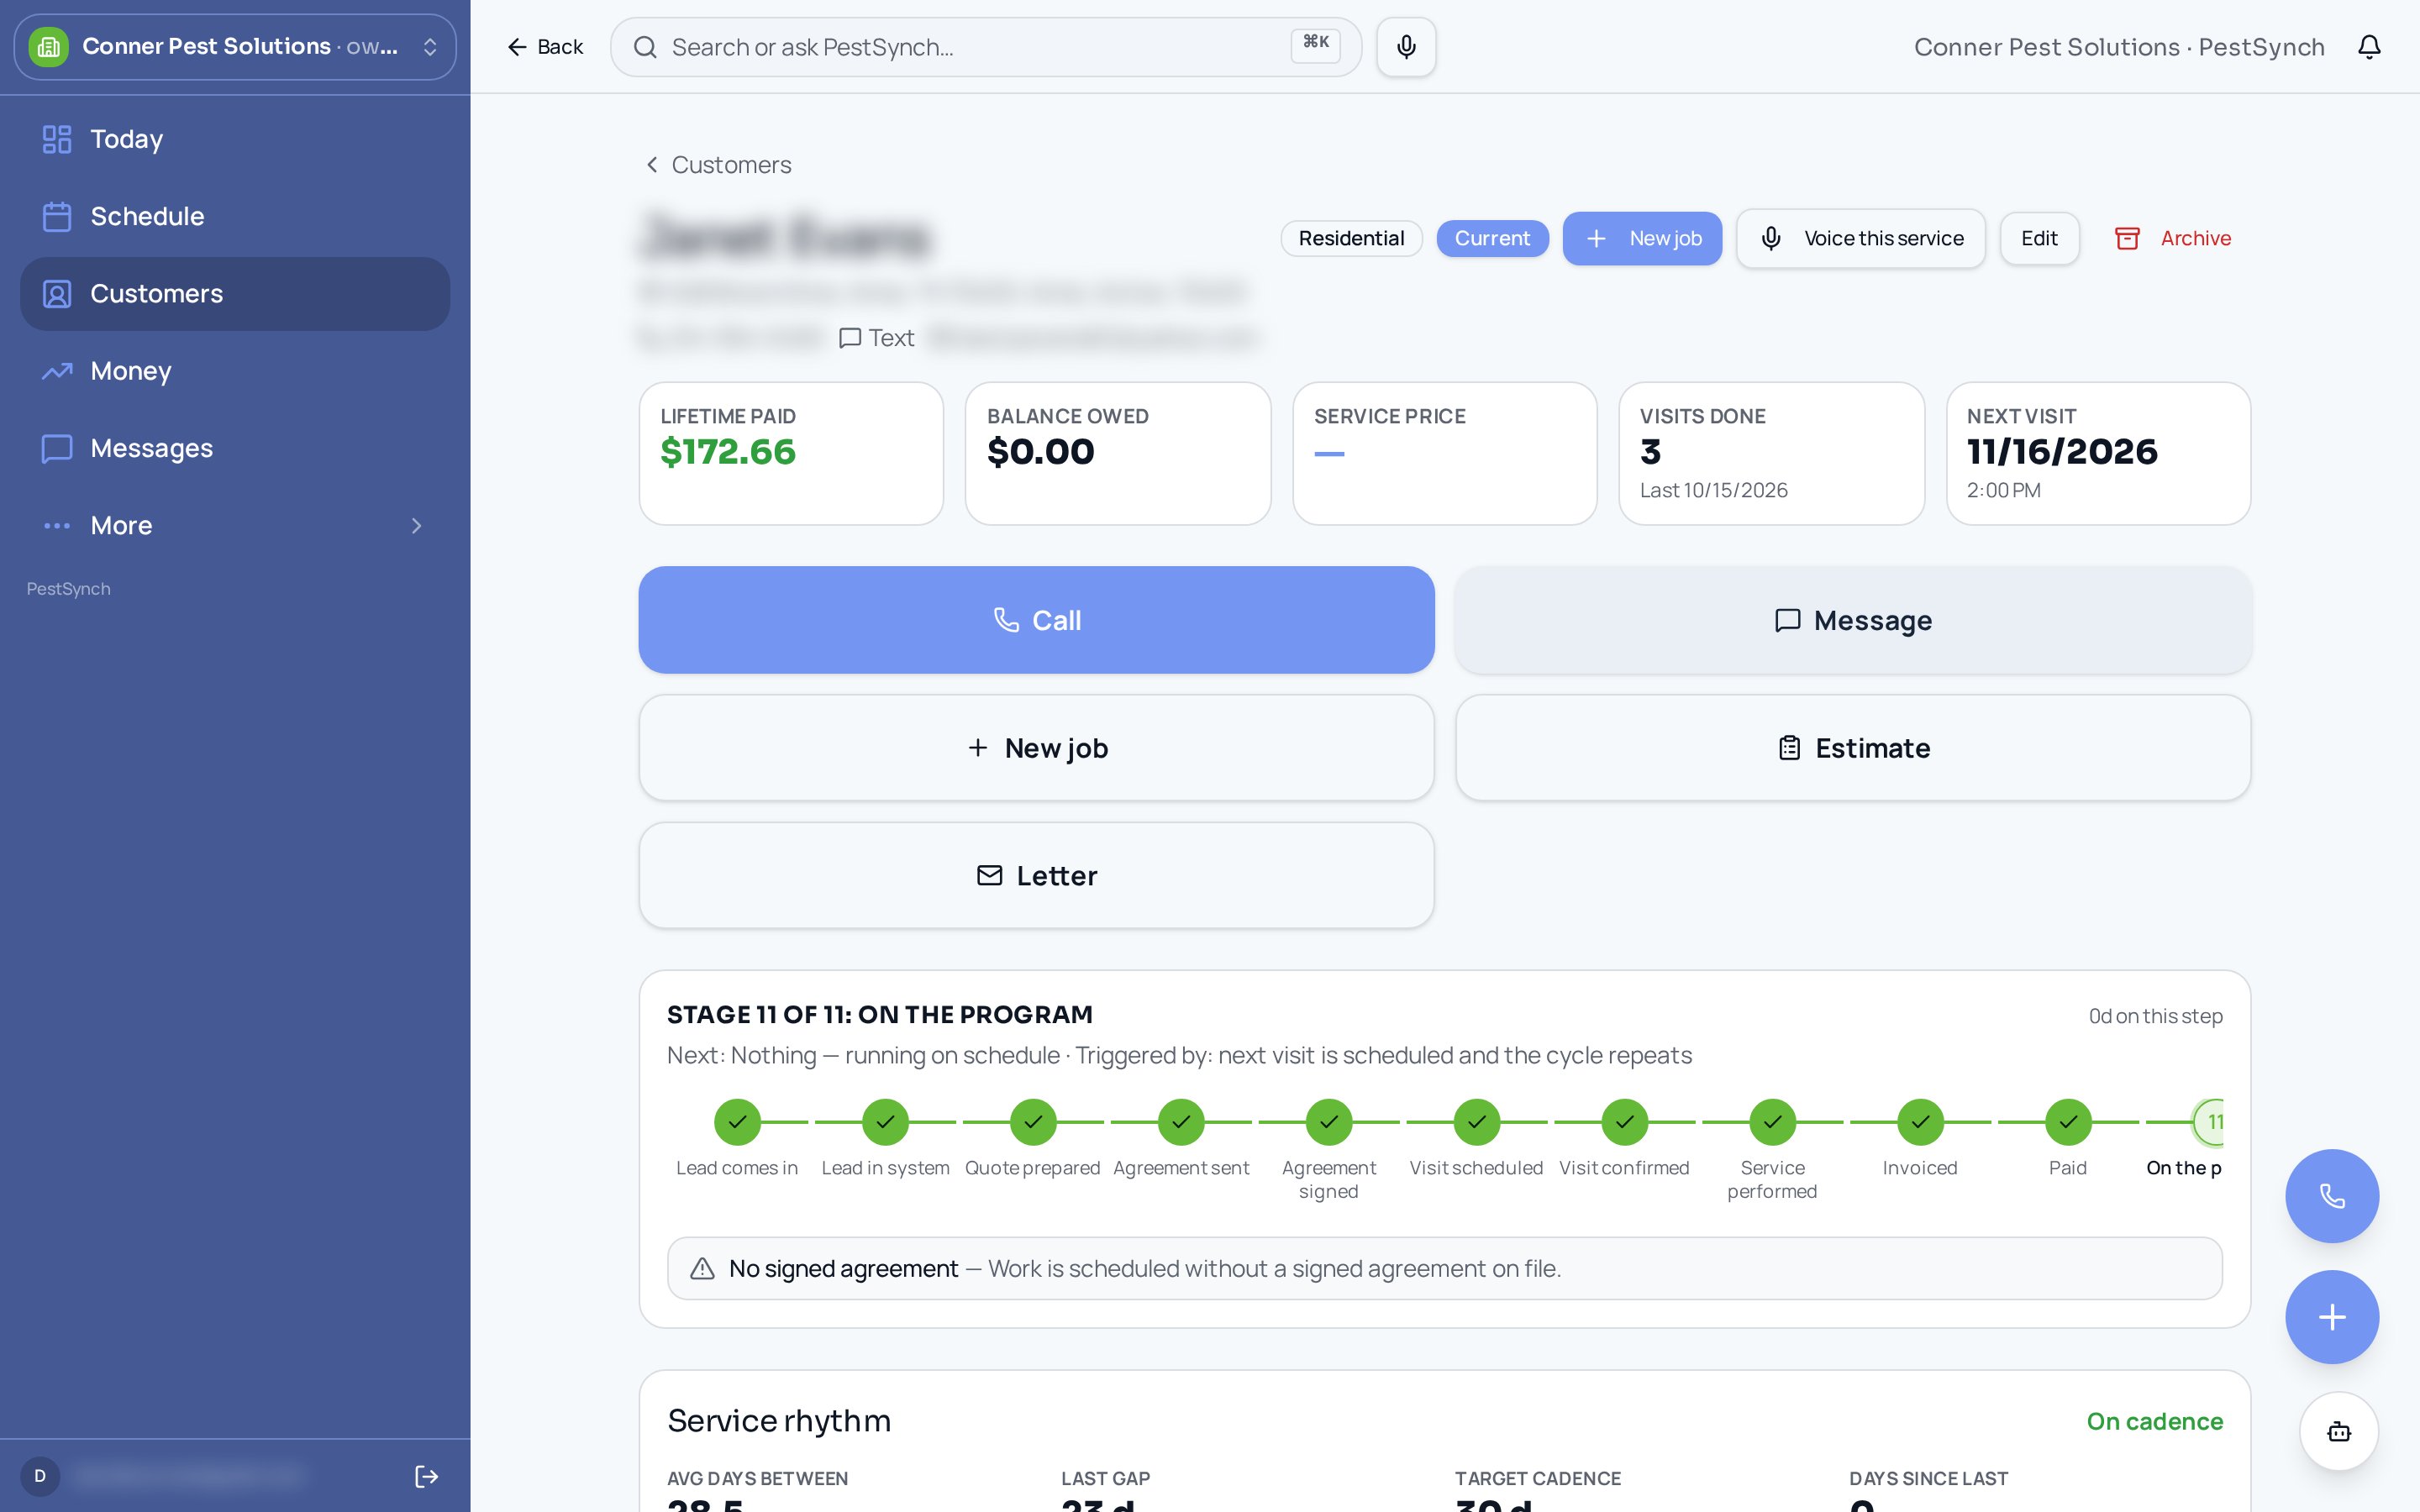Click the Invoiced checkmark step

(x=1920, y=1122)
